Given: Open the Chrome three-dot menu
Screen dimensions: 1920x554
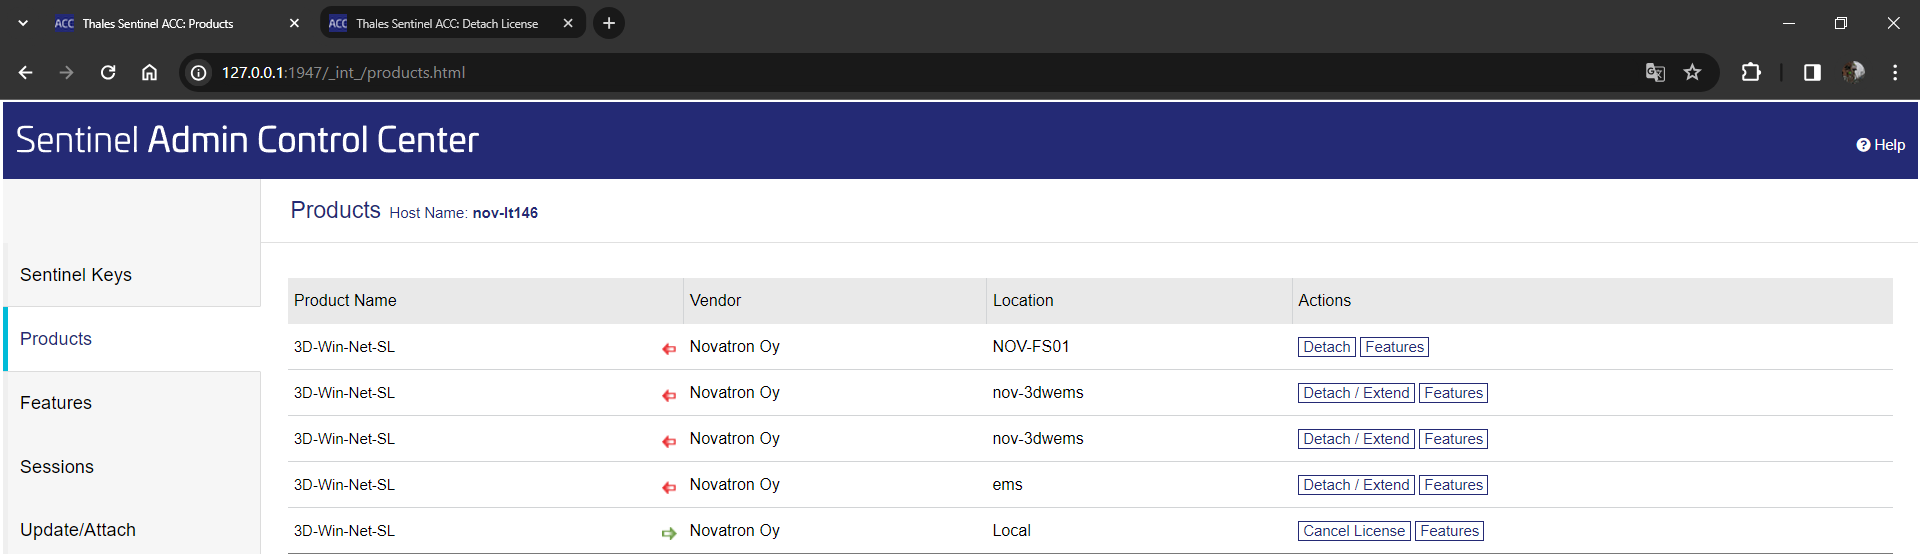Looking at the screenshot, I should point(1894,72).
